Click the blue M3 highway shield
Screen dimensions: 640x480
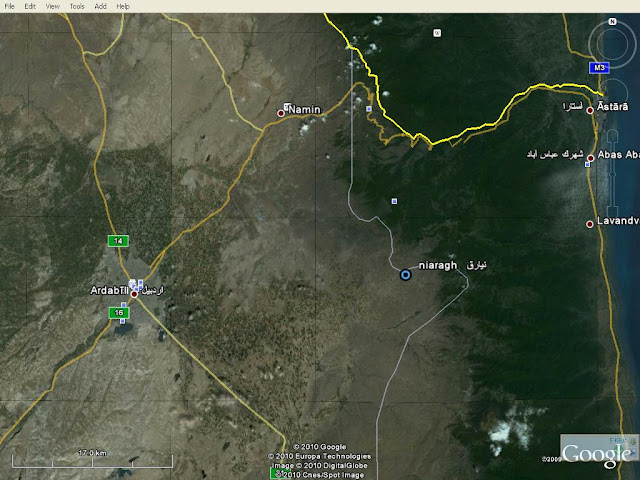click(599, 68)
